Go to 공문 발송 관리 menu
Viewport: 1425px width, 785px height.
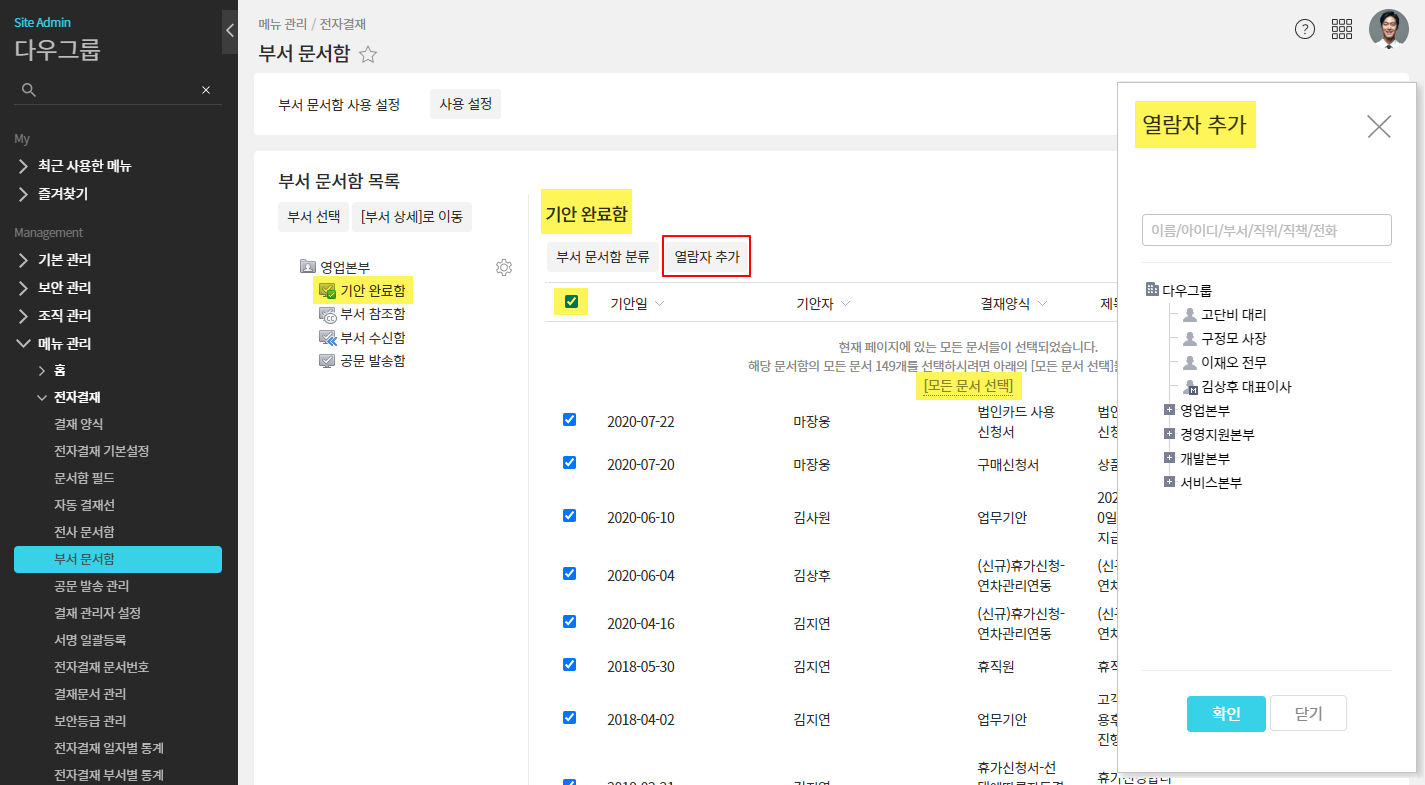[x=92, y=586]
